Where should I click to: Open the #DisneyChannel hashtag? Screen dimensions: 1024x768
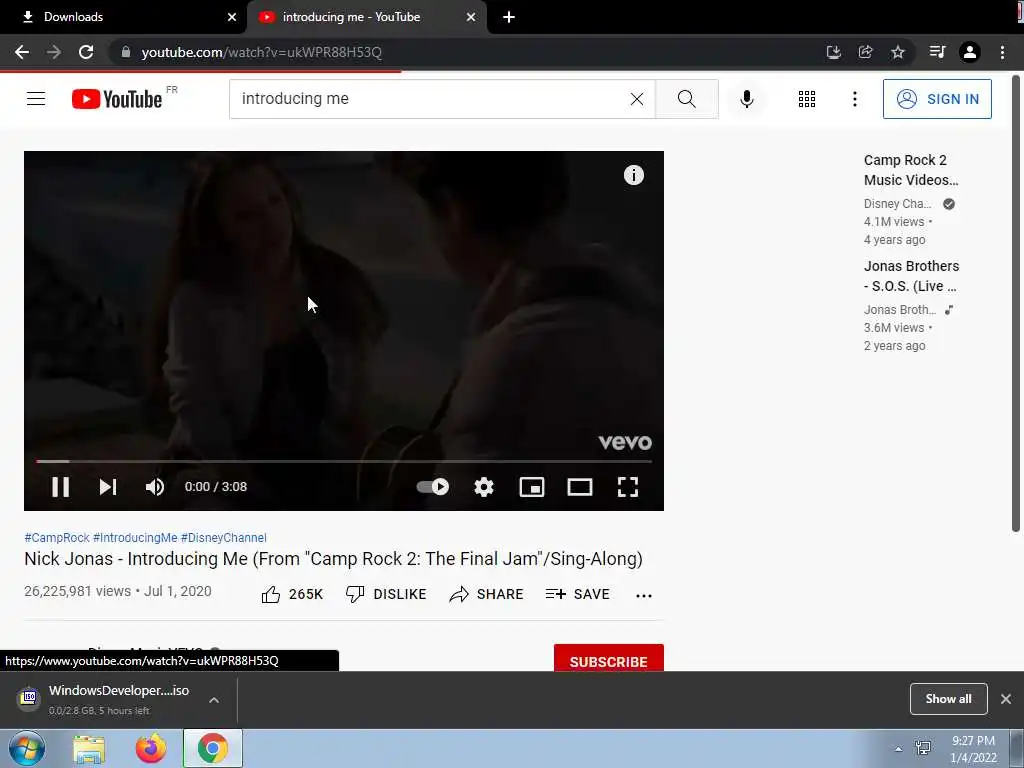pyautogui.click(x=224, y=537)
